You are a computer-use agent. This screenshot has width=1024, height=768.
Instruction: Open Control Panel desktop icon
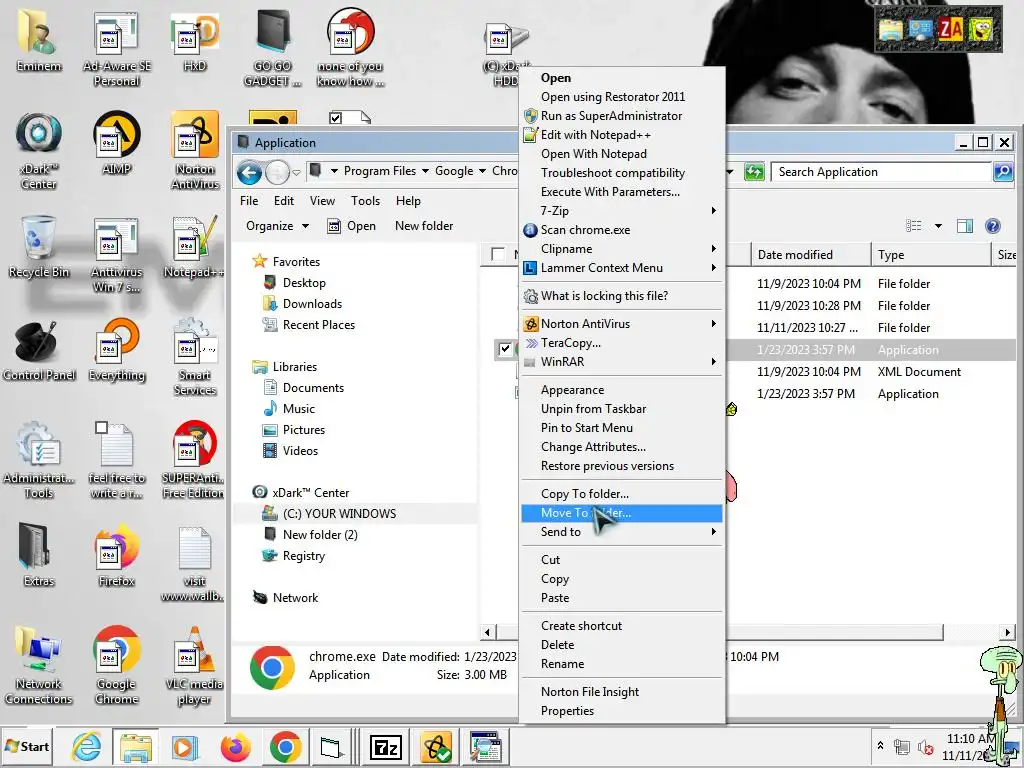point(38,350)
